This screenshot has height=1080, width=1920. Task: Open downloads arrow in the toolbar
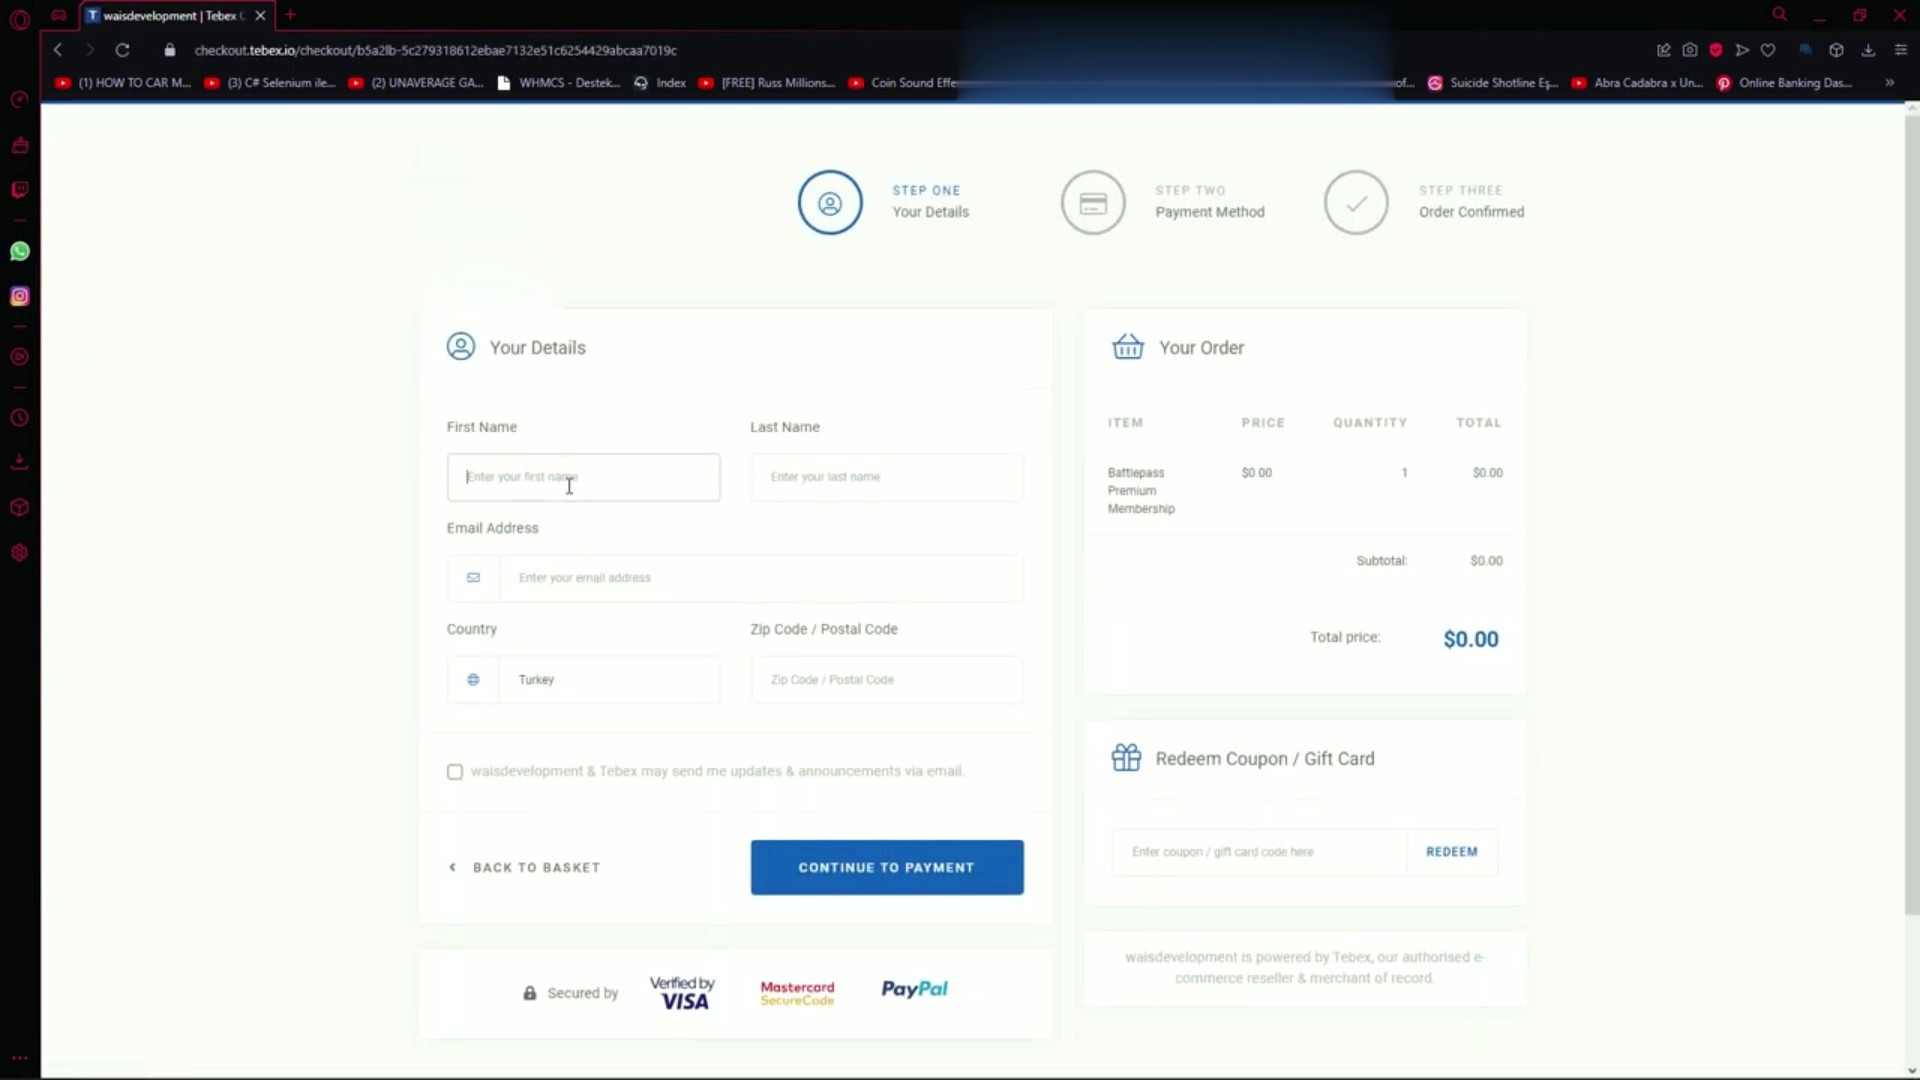coord(1868,50)
